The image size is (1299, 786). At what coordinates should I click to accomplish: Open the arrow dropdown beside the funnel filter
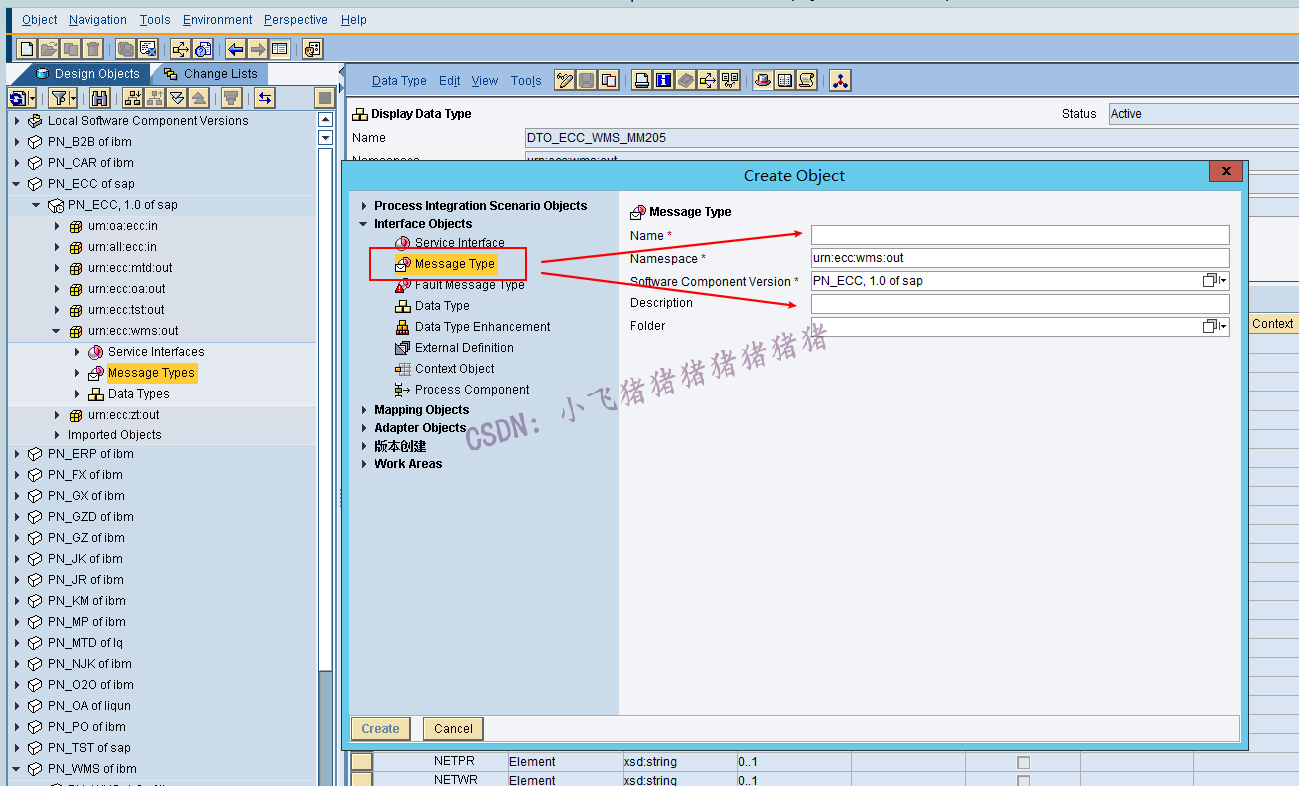click(x=74, y=97)
